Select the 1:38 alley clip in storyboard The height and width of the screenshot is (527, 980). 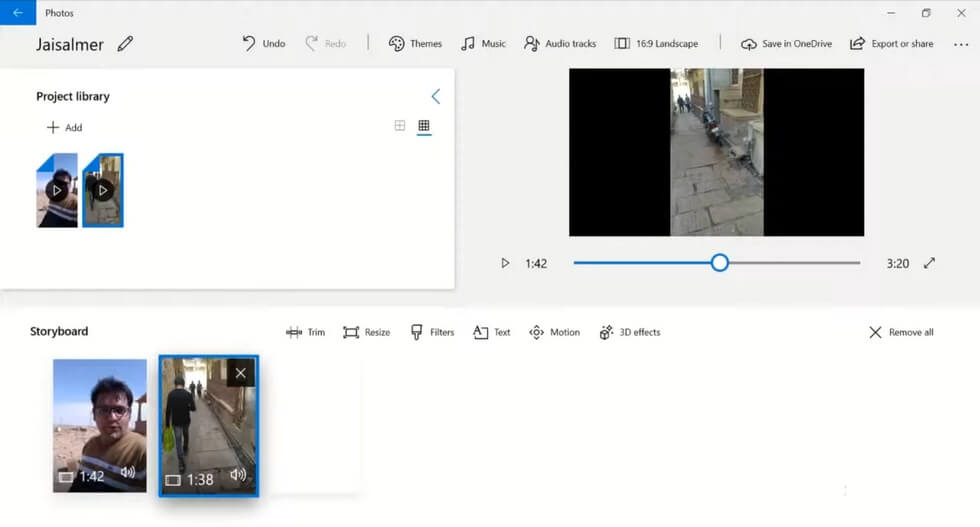pos(208,426)
